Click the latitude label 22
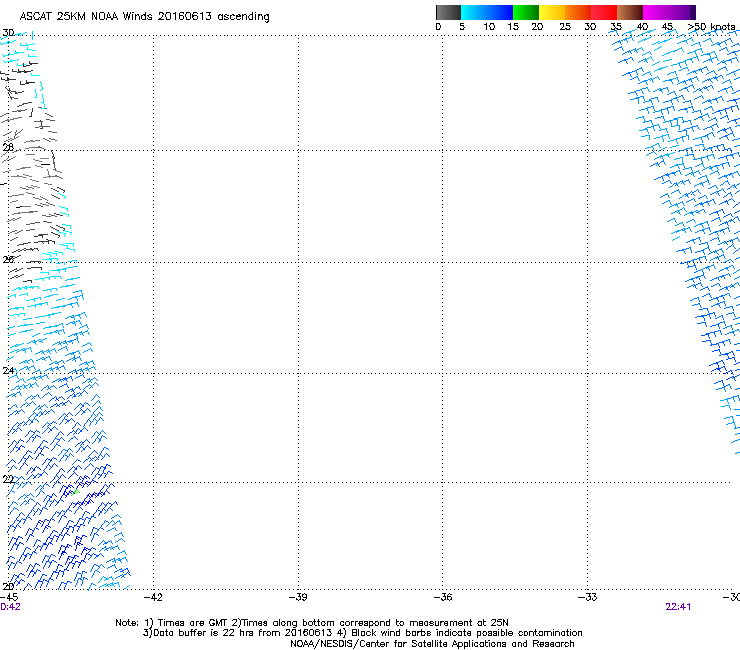Image resolution: width=740 pixels, height=650 pixels. tap(8, 480)
